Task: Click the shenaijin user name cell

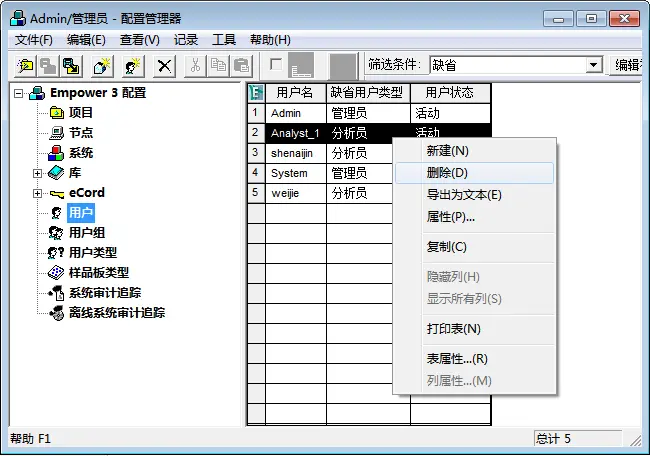Action: [x=296, y=153]
